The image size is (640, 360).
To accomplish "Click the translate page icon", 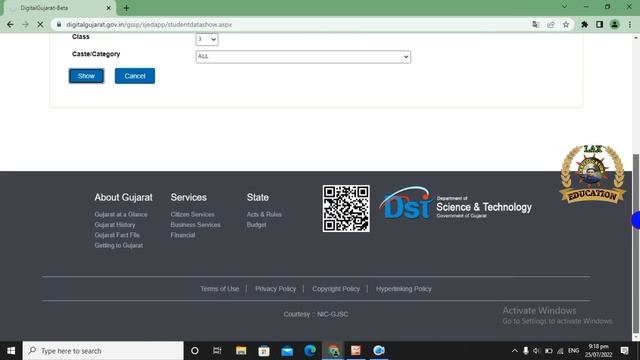I will [536, 24].
